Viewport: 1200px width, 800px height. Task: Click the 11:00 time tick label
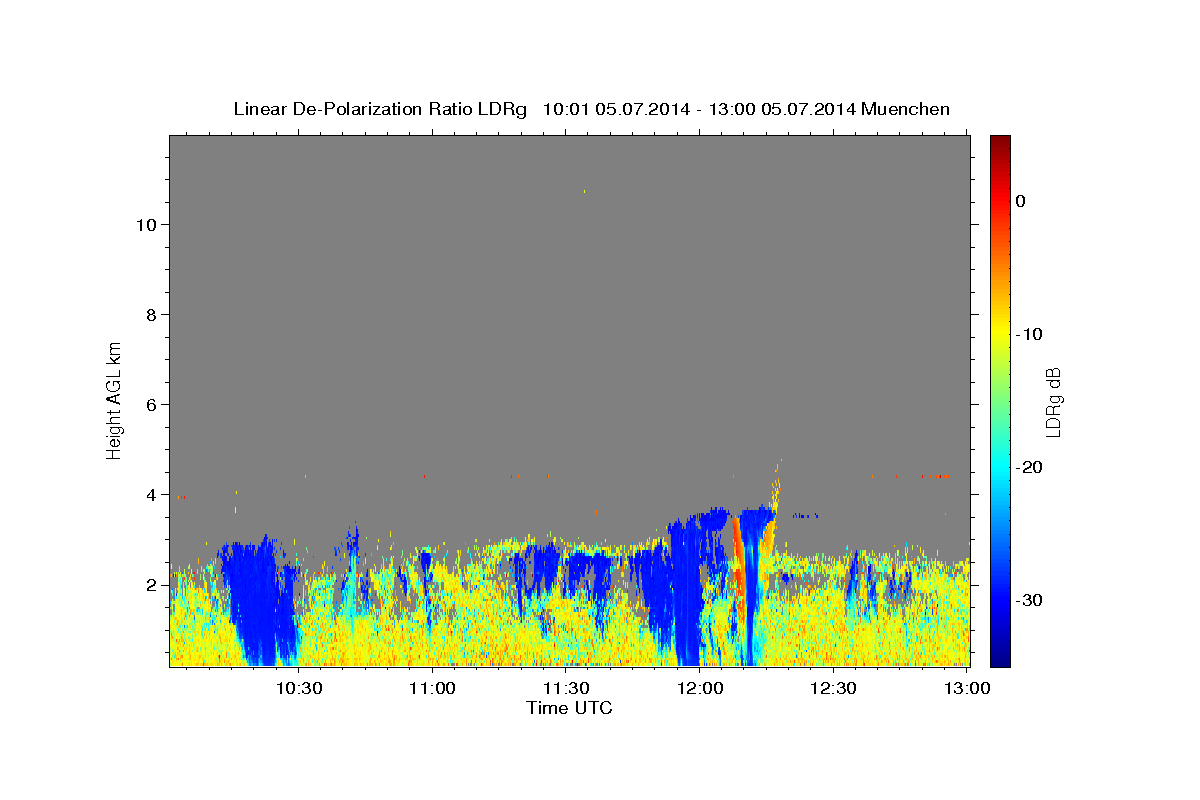tap(432, 688)
